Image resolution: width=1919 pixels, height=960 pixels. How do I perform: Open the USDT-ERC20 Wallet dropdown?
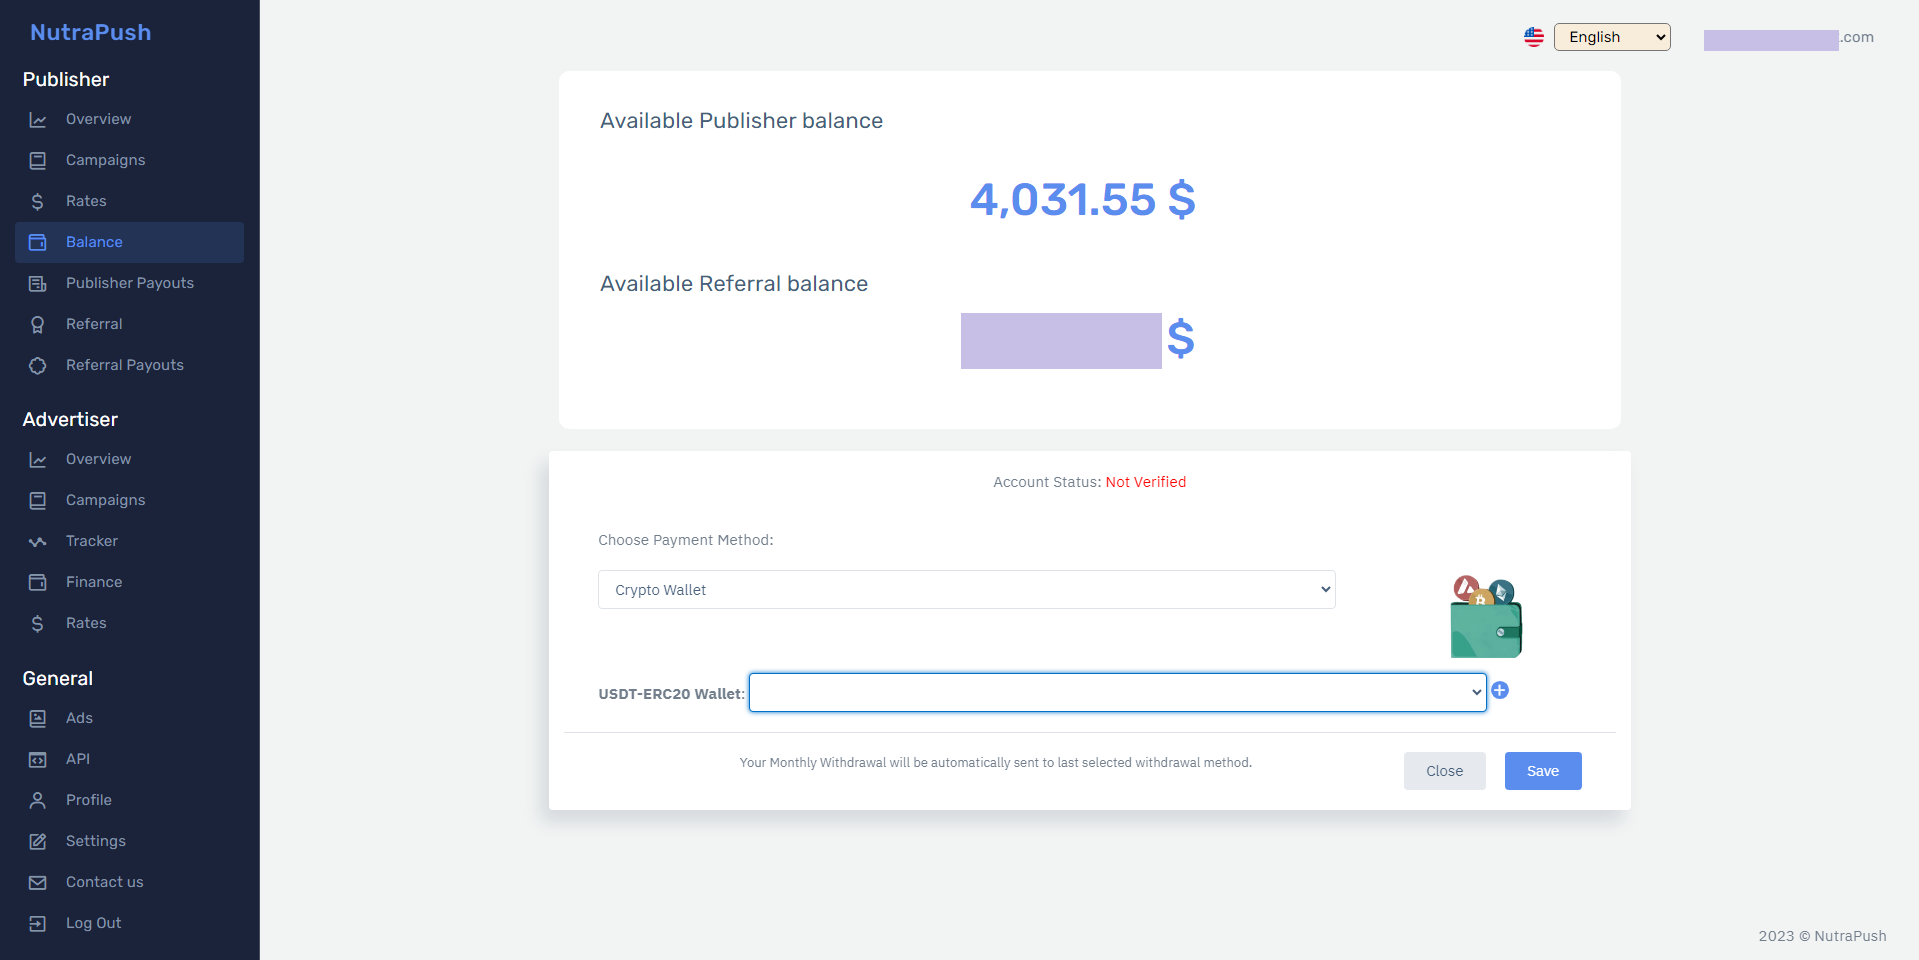(1117, 692)
